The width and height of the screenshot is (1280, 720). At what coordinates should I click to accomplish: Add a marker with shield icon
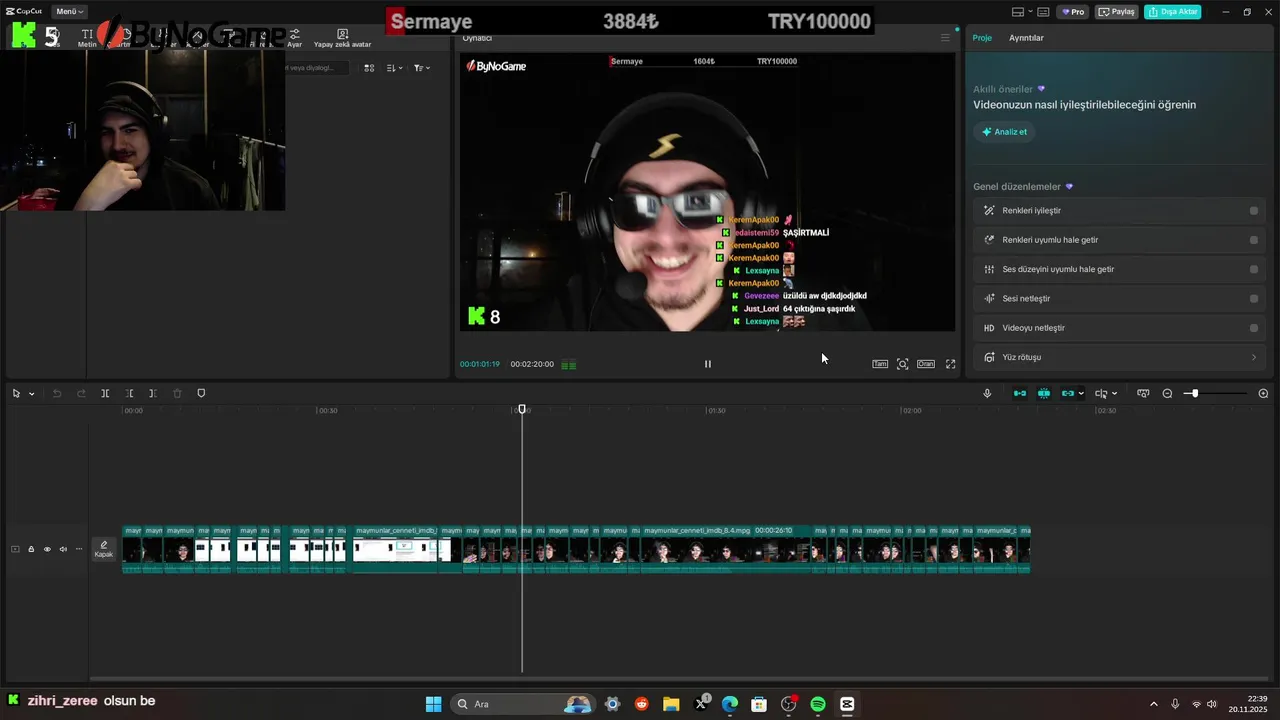click(x=201, y=393)
